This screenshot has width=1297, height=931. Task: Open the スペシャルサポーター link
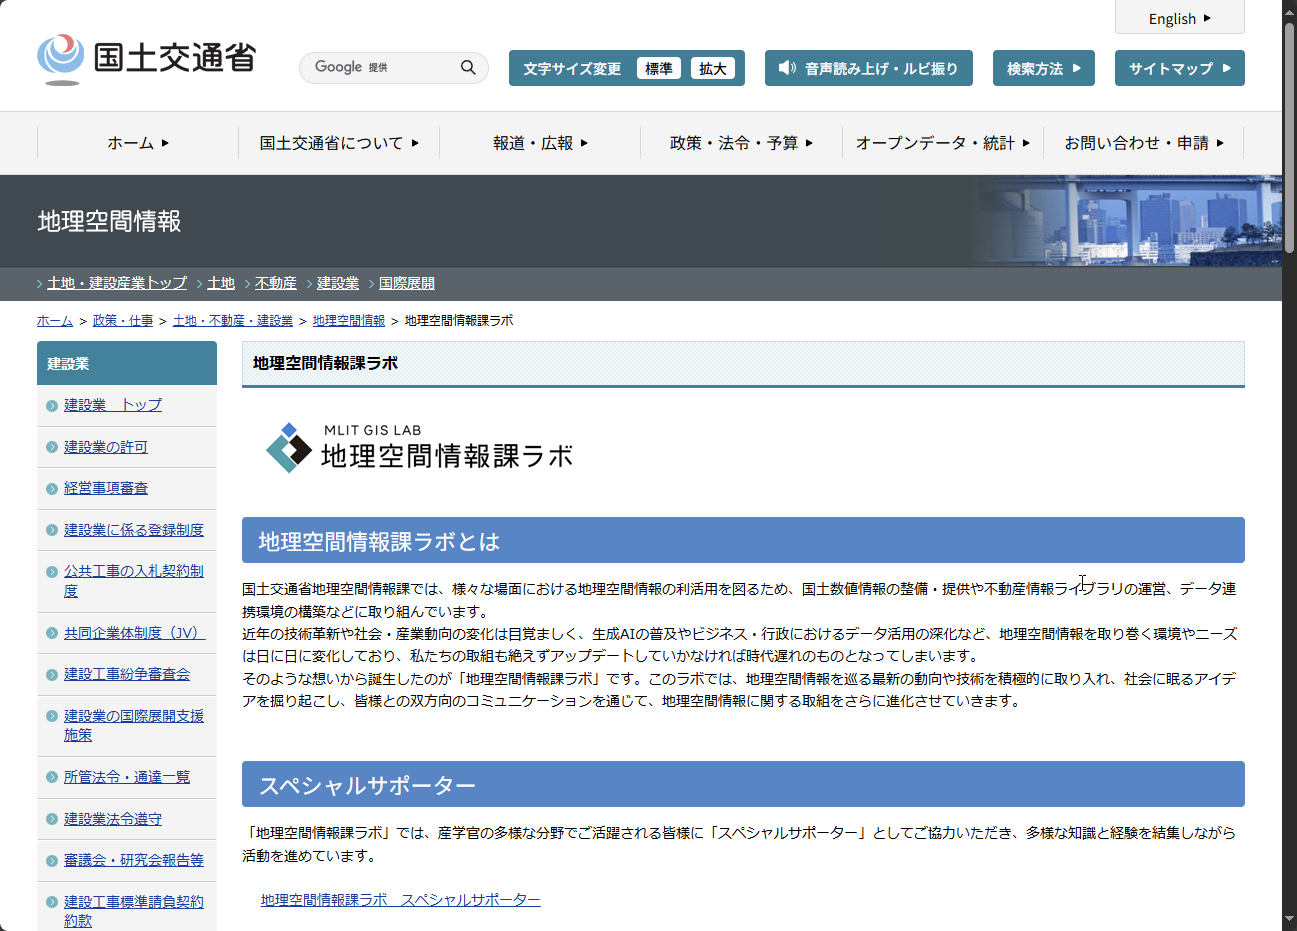[x=400, y=900]
